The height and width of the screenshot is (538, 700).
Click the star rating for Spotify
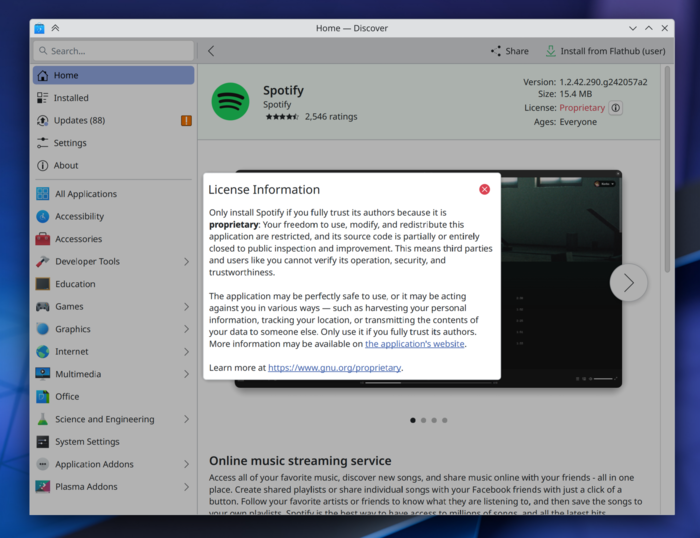tap(282, 117)
